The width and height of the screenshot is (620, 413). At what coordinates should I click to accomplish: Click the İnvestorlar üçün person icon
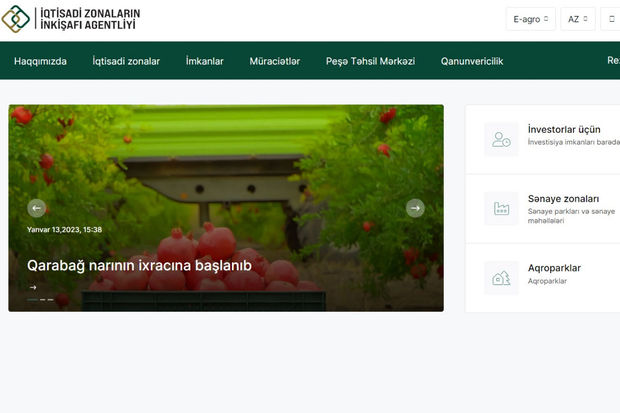[501, 140]
